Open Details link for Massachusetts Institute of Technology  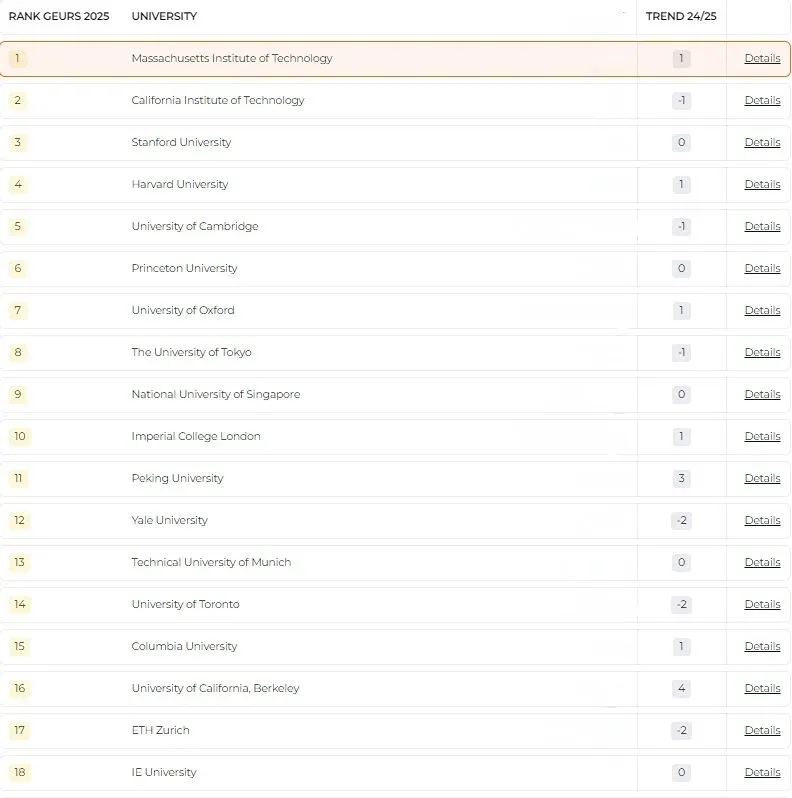coord(762,58)
